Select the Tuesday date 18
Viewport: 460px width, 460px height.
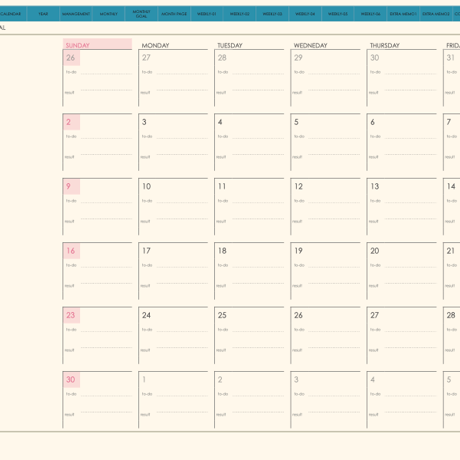pos(222,251)
